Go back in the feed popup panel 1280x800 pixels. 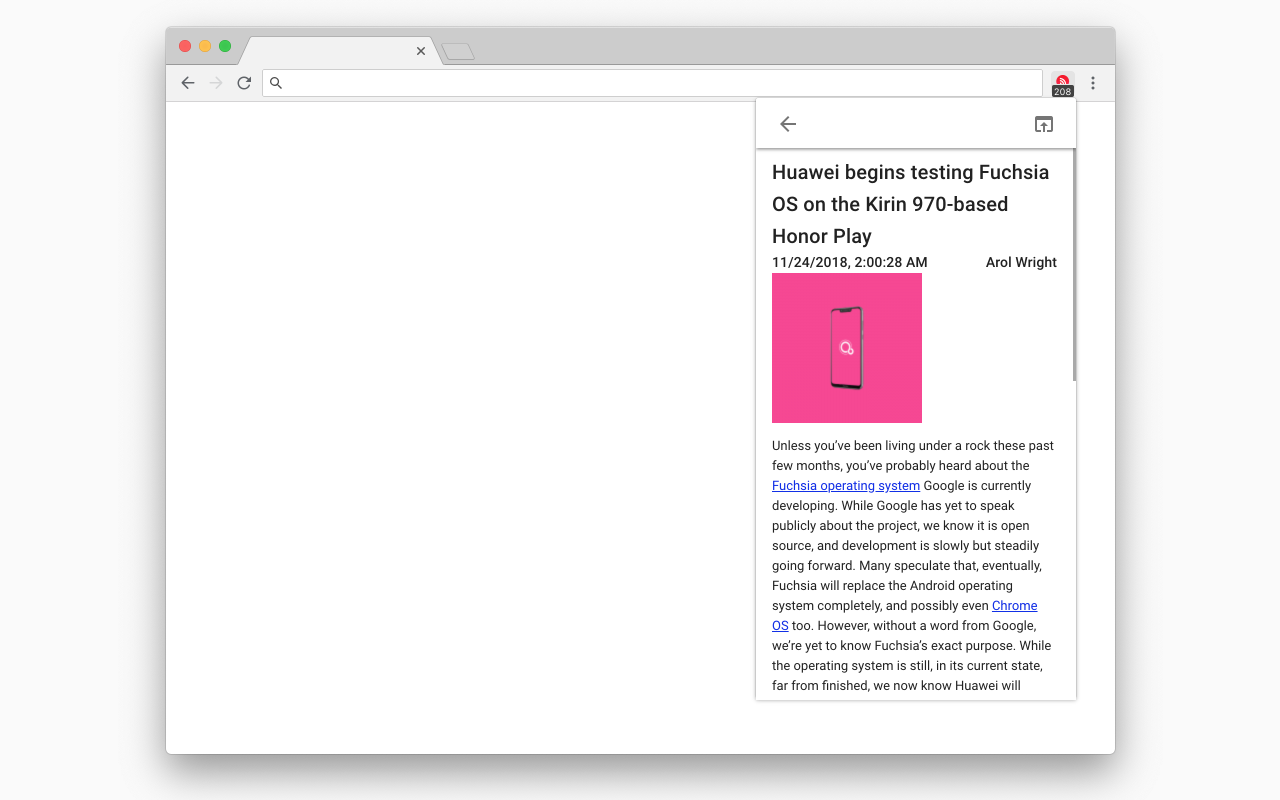pyautogui.click(x=788, y=124)
